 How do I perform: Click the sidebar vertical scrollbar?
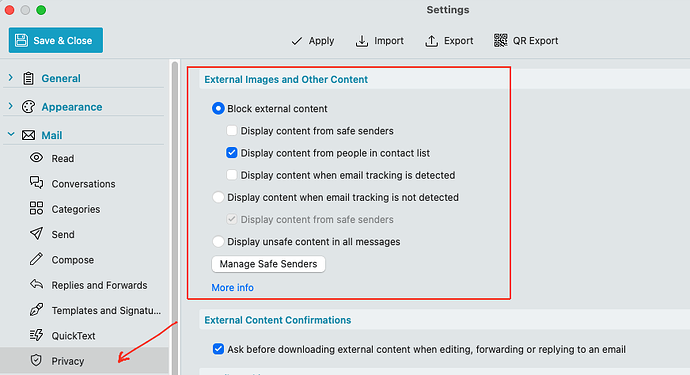(x=175, y=218)
